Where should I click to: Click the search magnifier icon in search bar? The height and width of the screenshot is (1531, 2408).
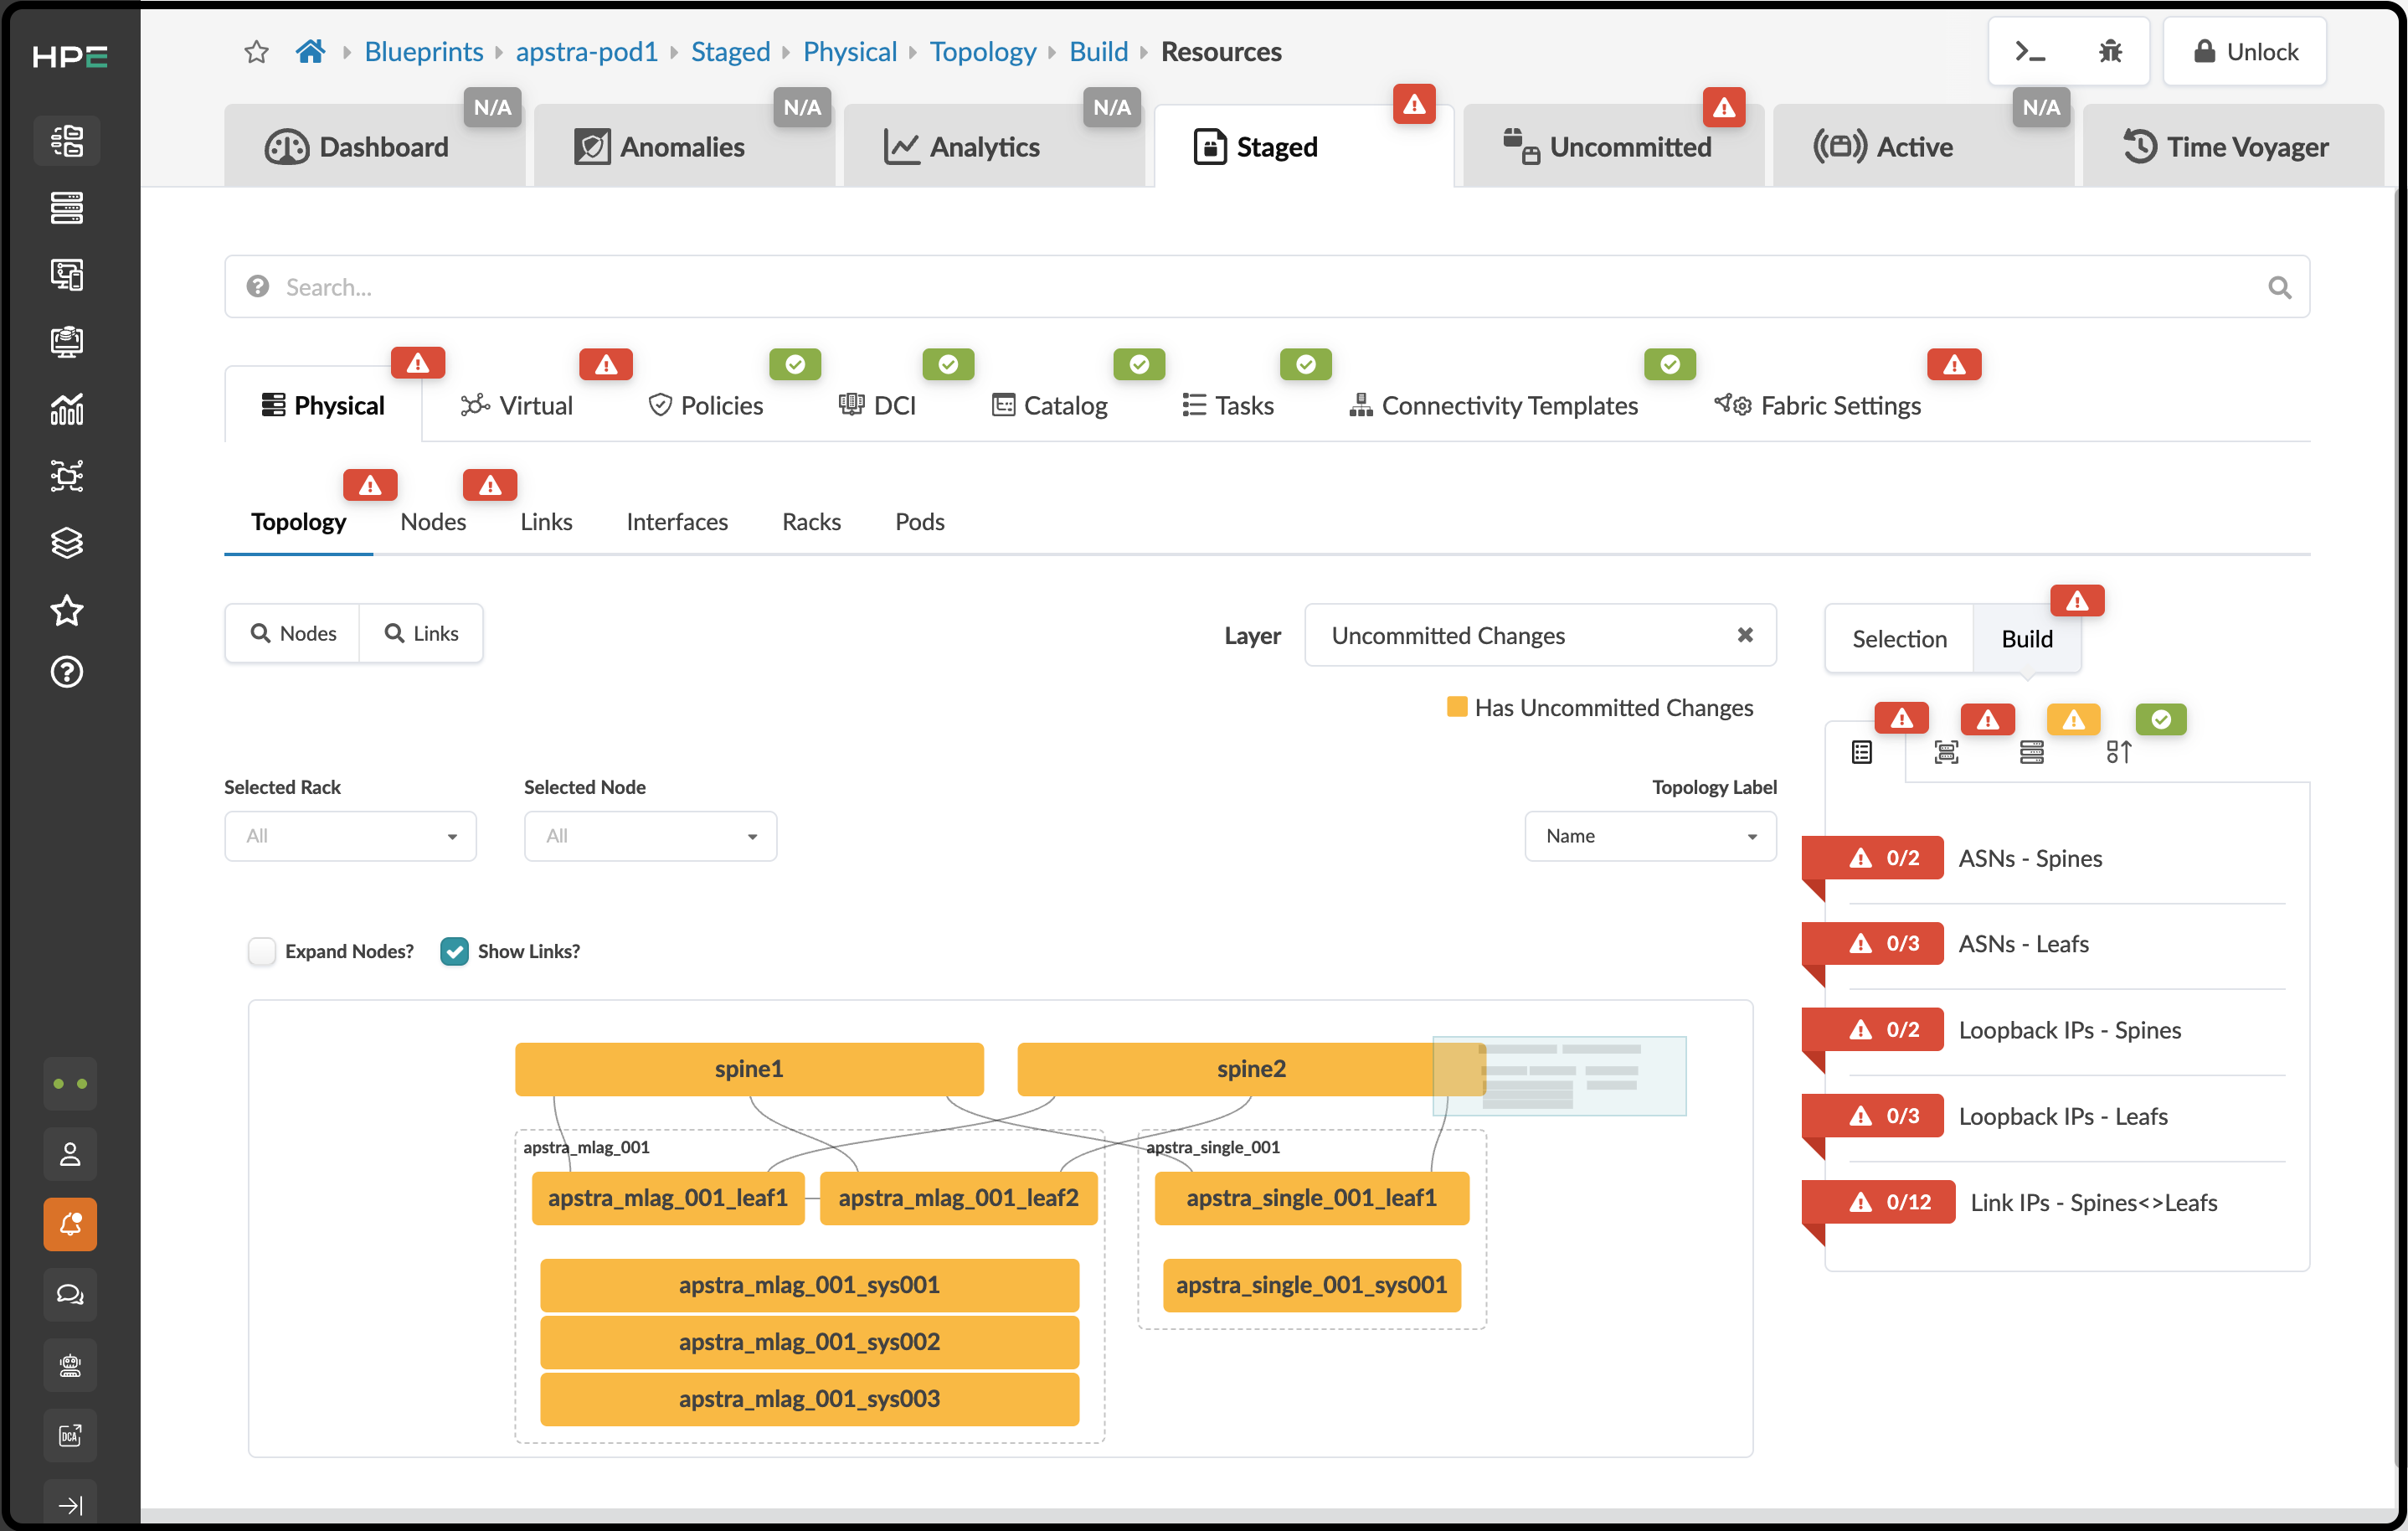tap(2279, 288)
